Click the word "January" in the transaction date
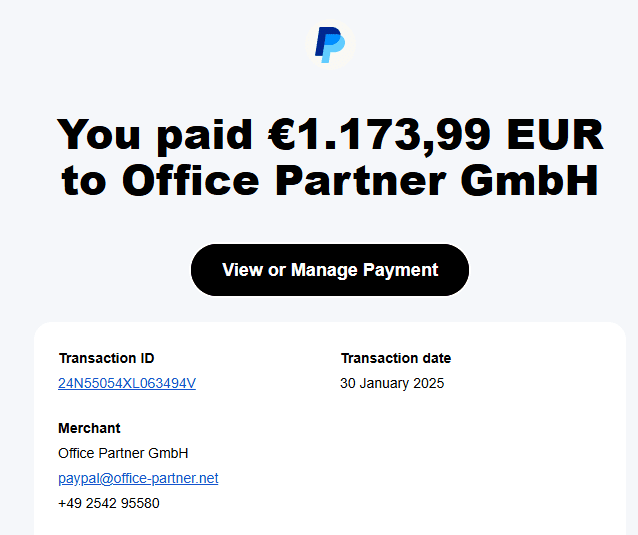Screen dimensions: 638x535 [383, 383]
